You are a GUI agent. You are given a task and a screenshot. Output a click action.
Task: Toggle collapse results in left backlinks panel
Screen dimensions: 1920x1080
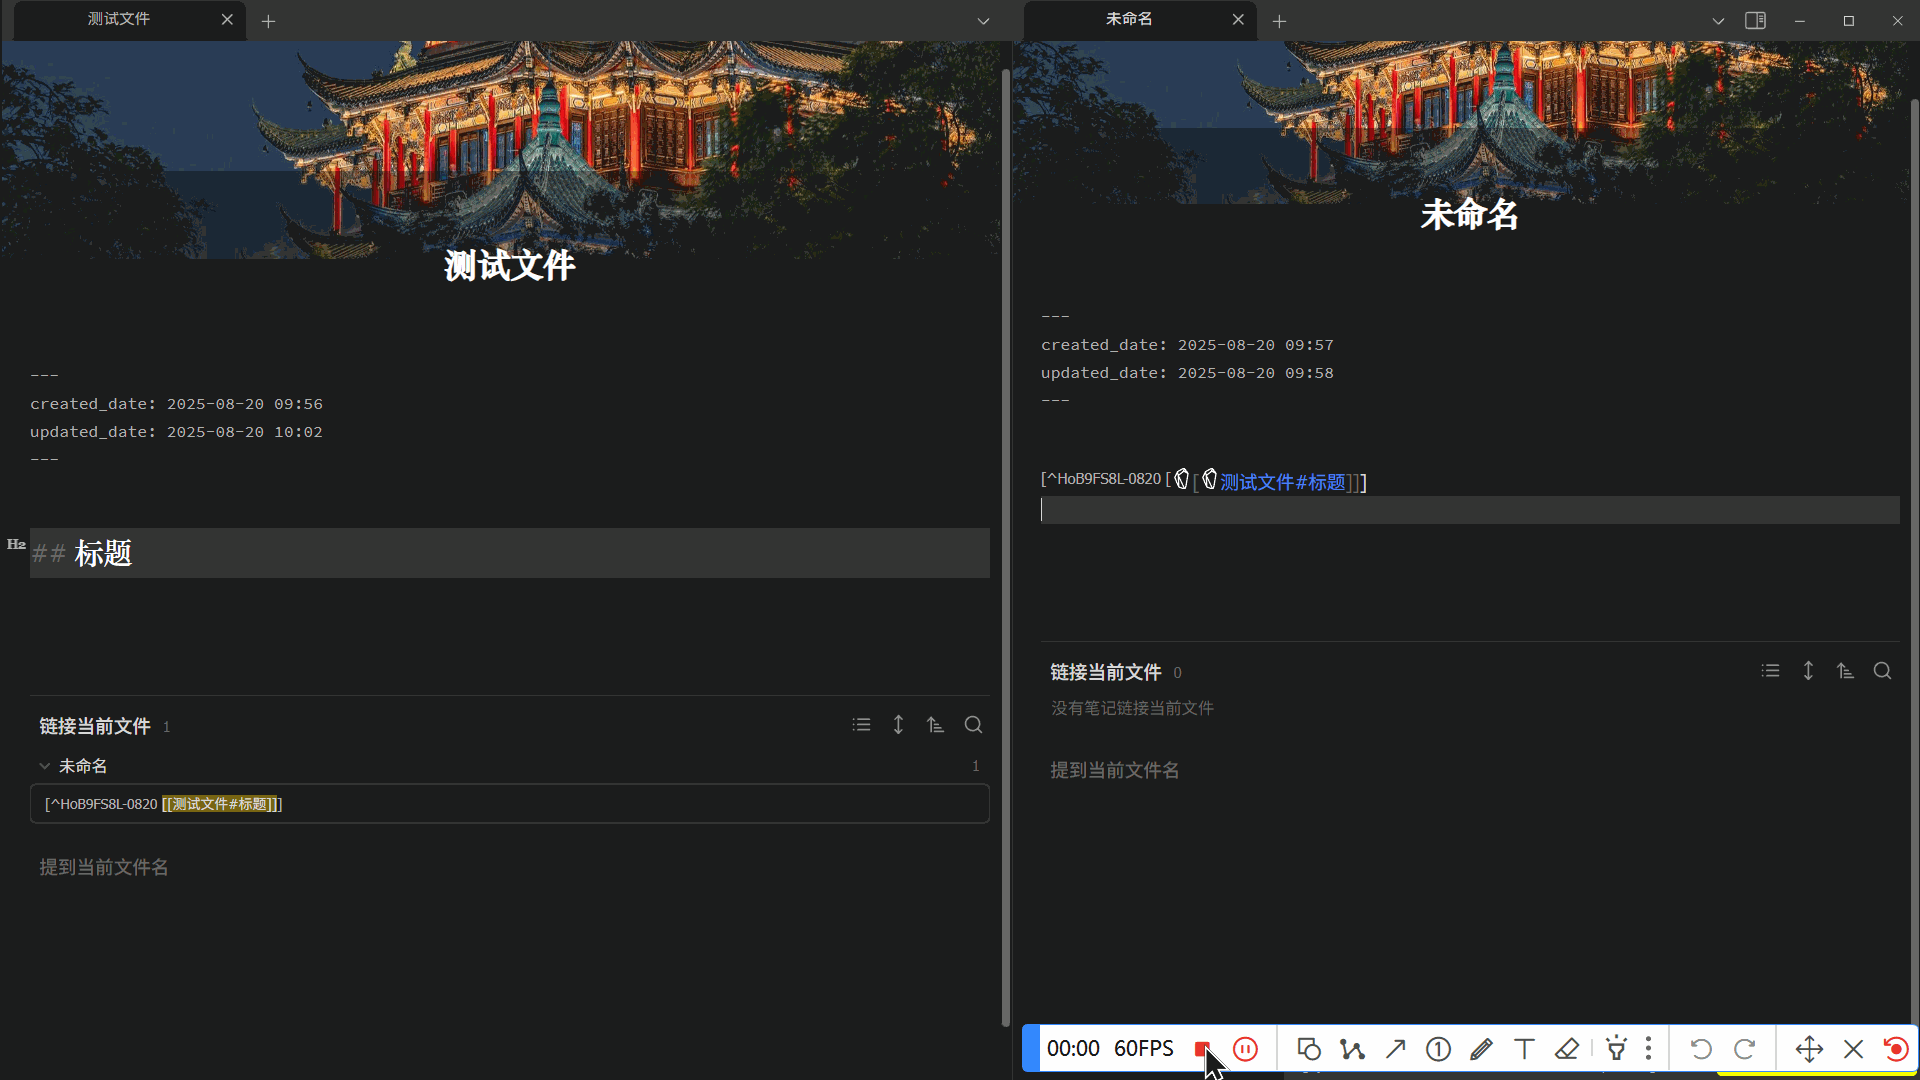tap(861, 725)
